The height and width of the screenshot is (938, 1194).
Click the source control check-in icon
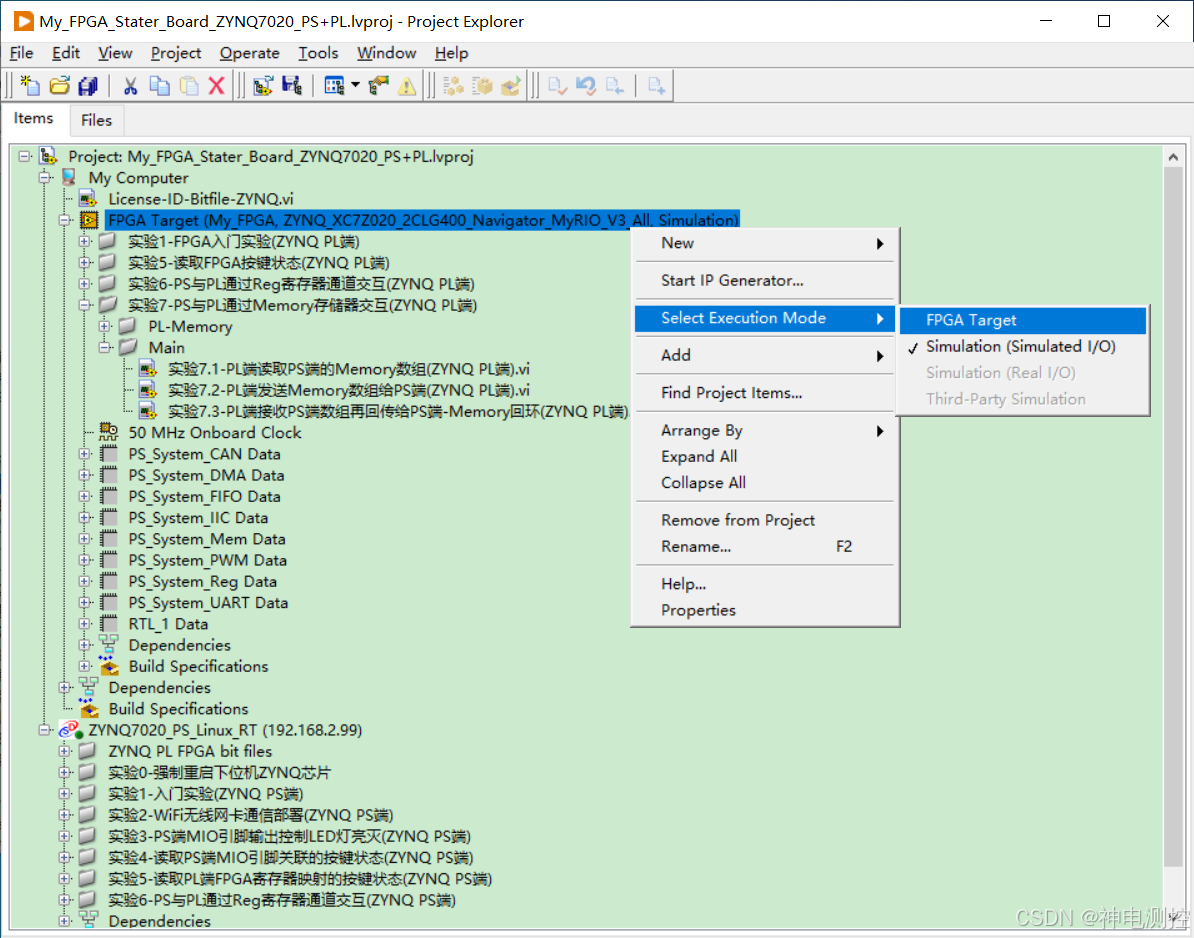557,85
